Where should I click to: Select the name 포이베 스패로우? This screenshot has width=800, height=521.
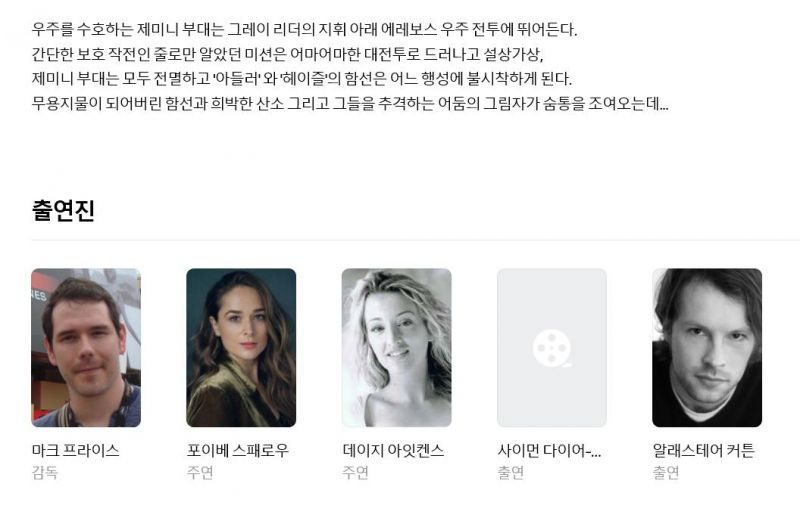click(238, 451)
